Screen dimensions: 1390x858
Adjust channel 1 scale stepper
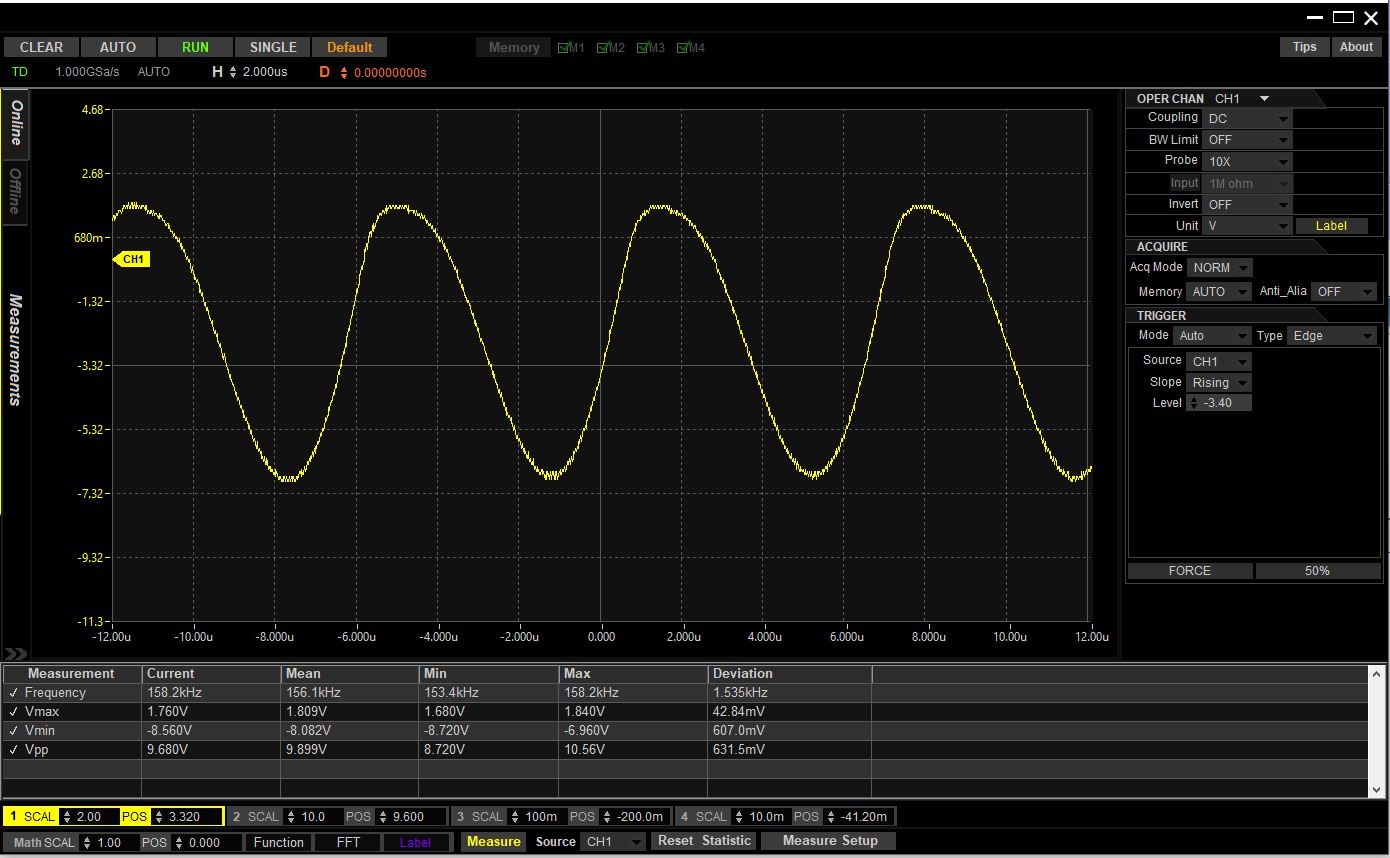coord(67,817)
